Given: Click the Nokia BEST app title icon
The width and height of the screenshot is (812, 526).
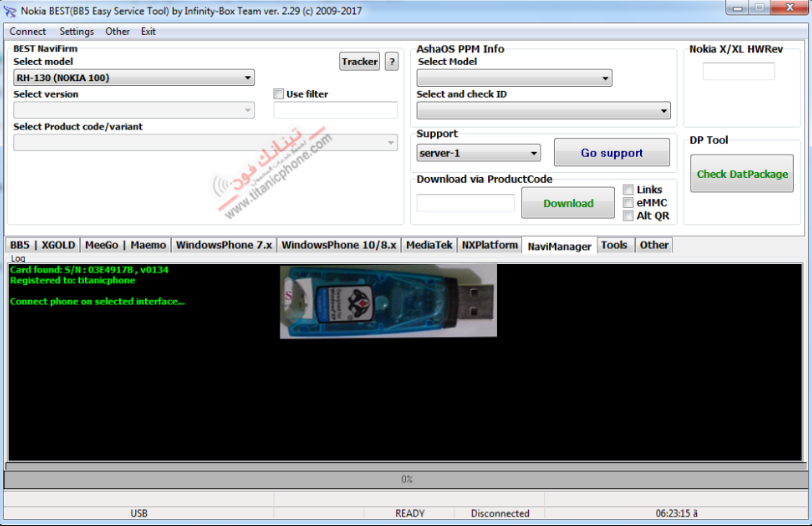Looking at the screenshot, I should (9, 11).
